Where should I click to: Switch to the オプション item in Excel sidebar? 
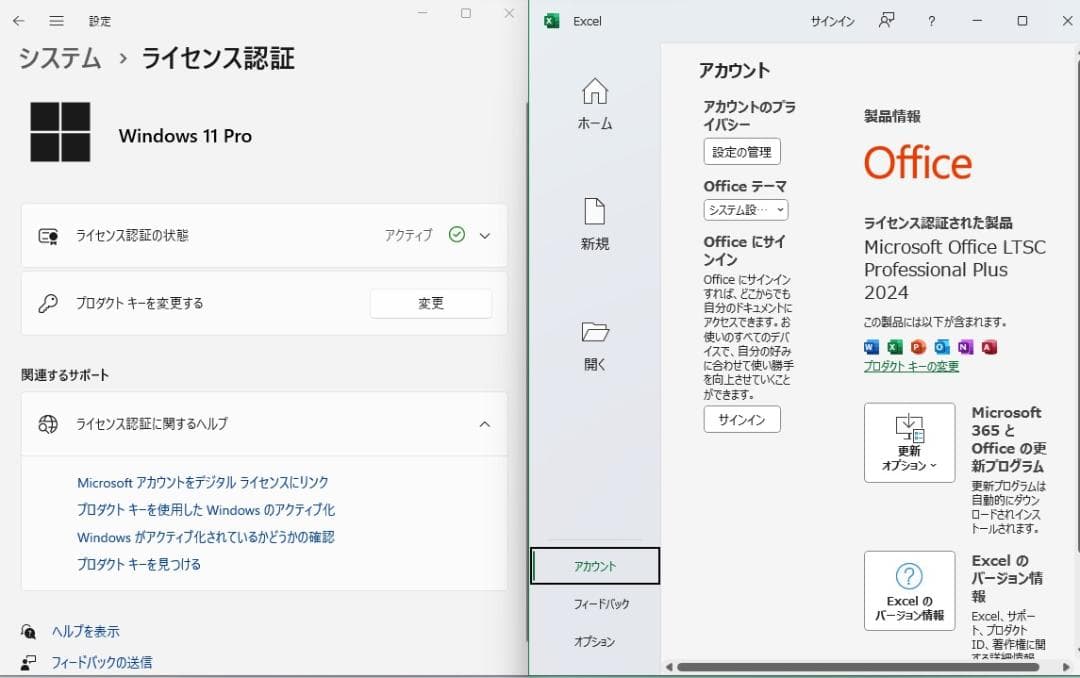point(594,641)
